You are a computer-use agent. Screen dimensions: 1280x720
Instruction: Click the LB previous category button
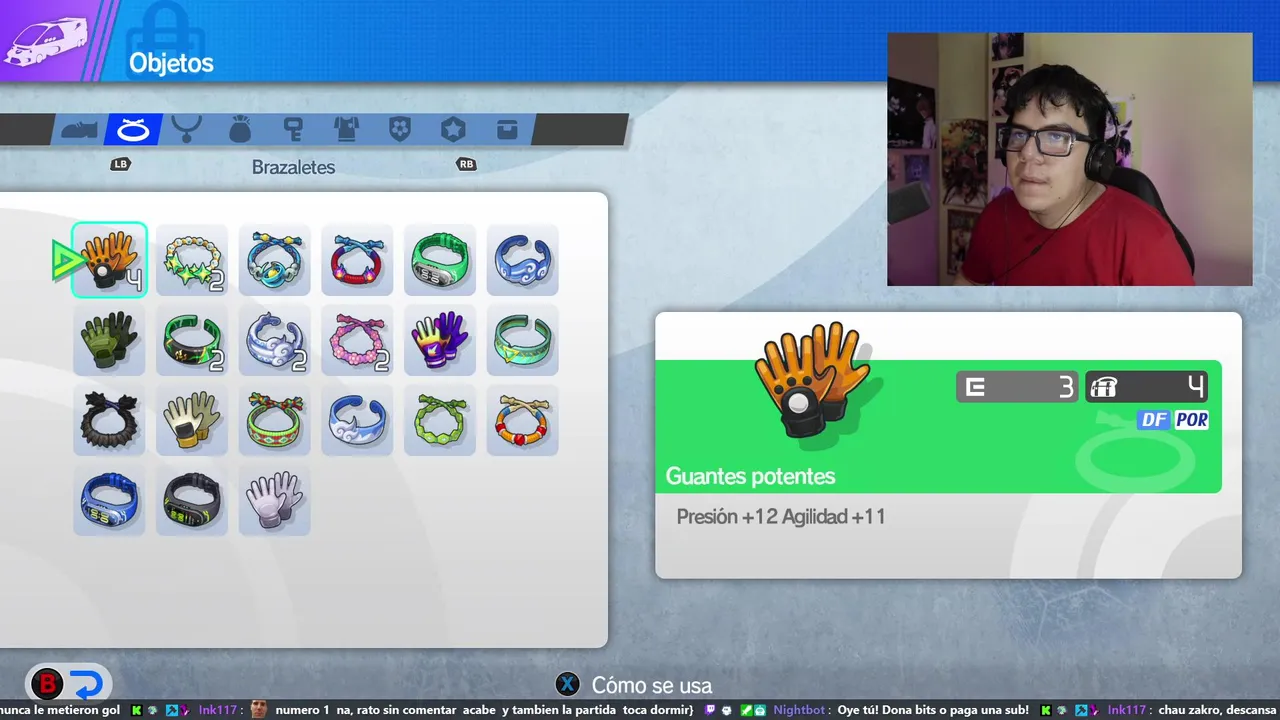(x=120, y=164)
